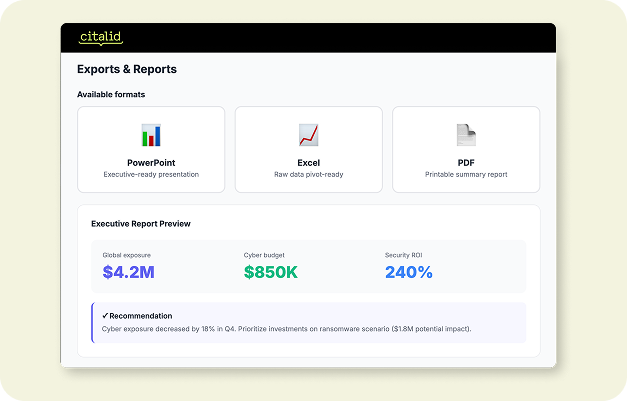This screenshot has height=401, width=627.
Task: Click the Exports & Reports heading
Action: 127,69
